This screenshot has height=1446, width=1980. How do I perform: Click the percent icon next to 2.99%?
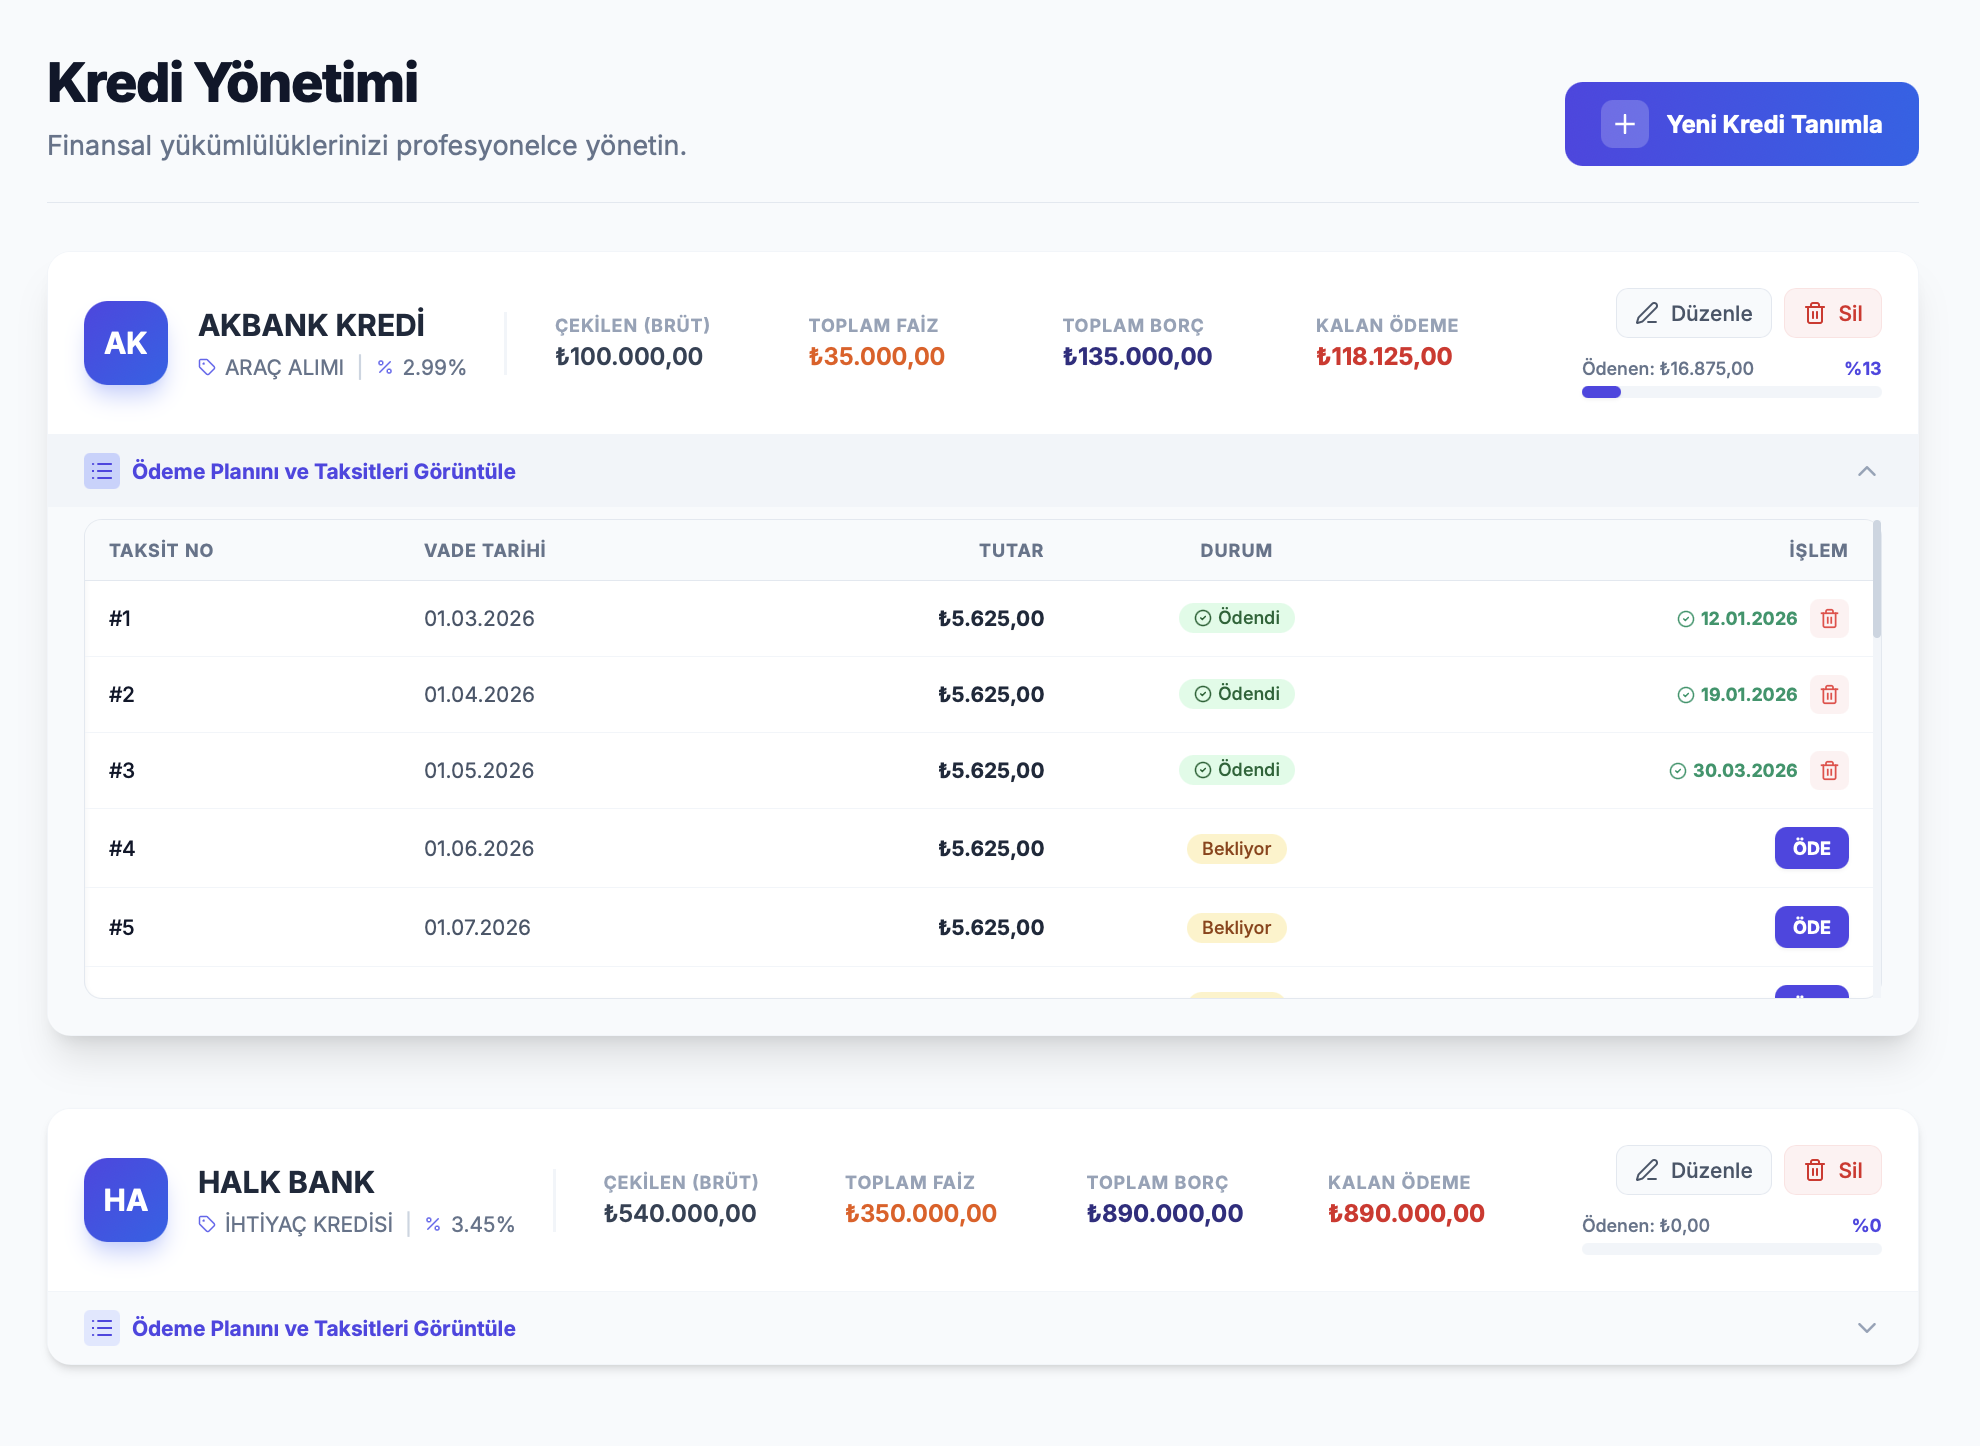coord(385,367)
